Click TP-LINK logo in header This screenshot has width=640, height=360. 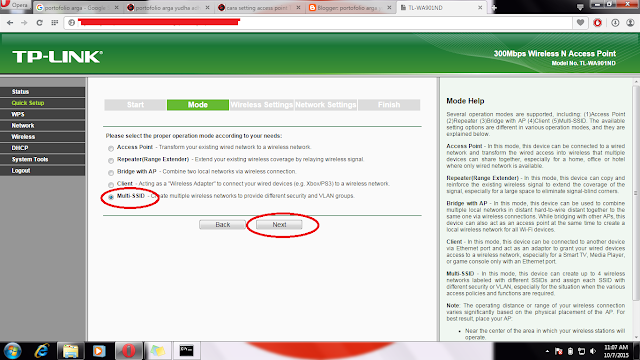pyautogui.click(x=57, y=57)
